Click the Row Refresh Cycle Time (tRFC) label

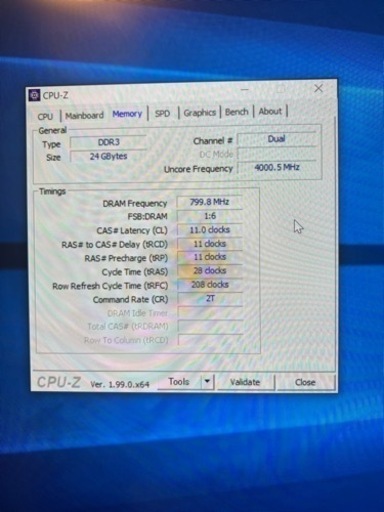pyautogui.click(x=110, y=286)
